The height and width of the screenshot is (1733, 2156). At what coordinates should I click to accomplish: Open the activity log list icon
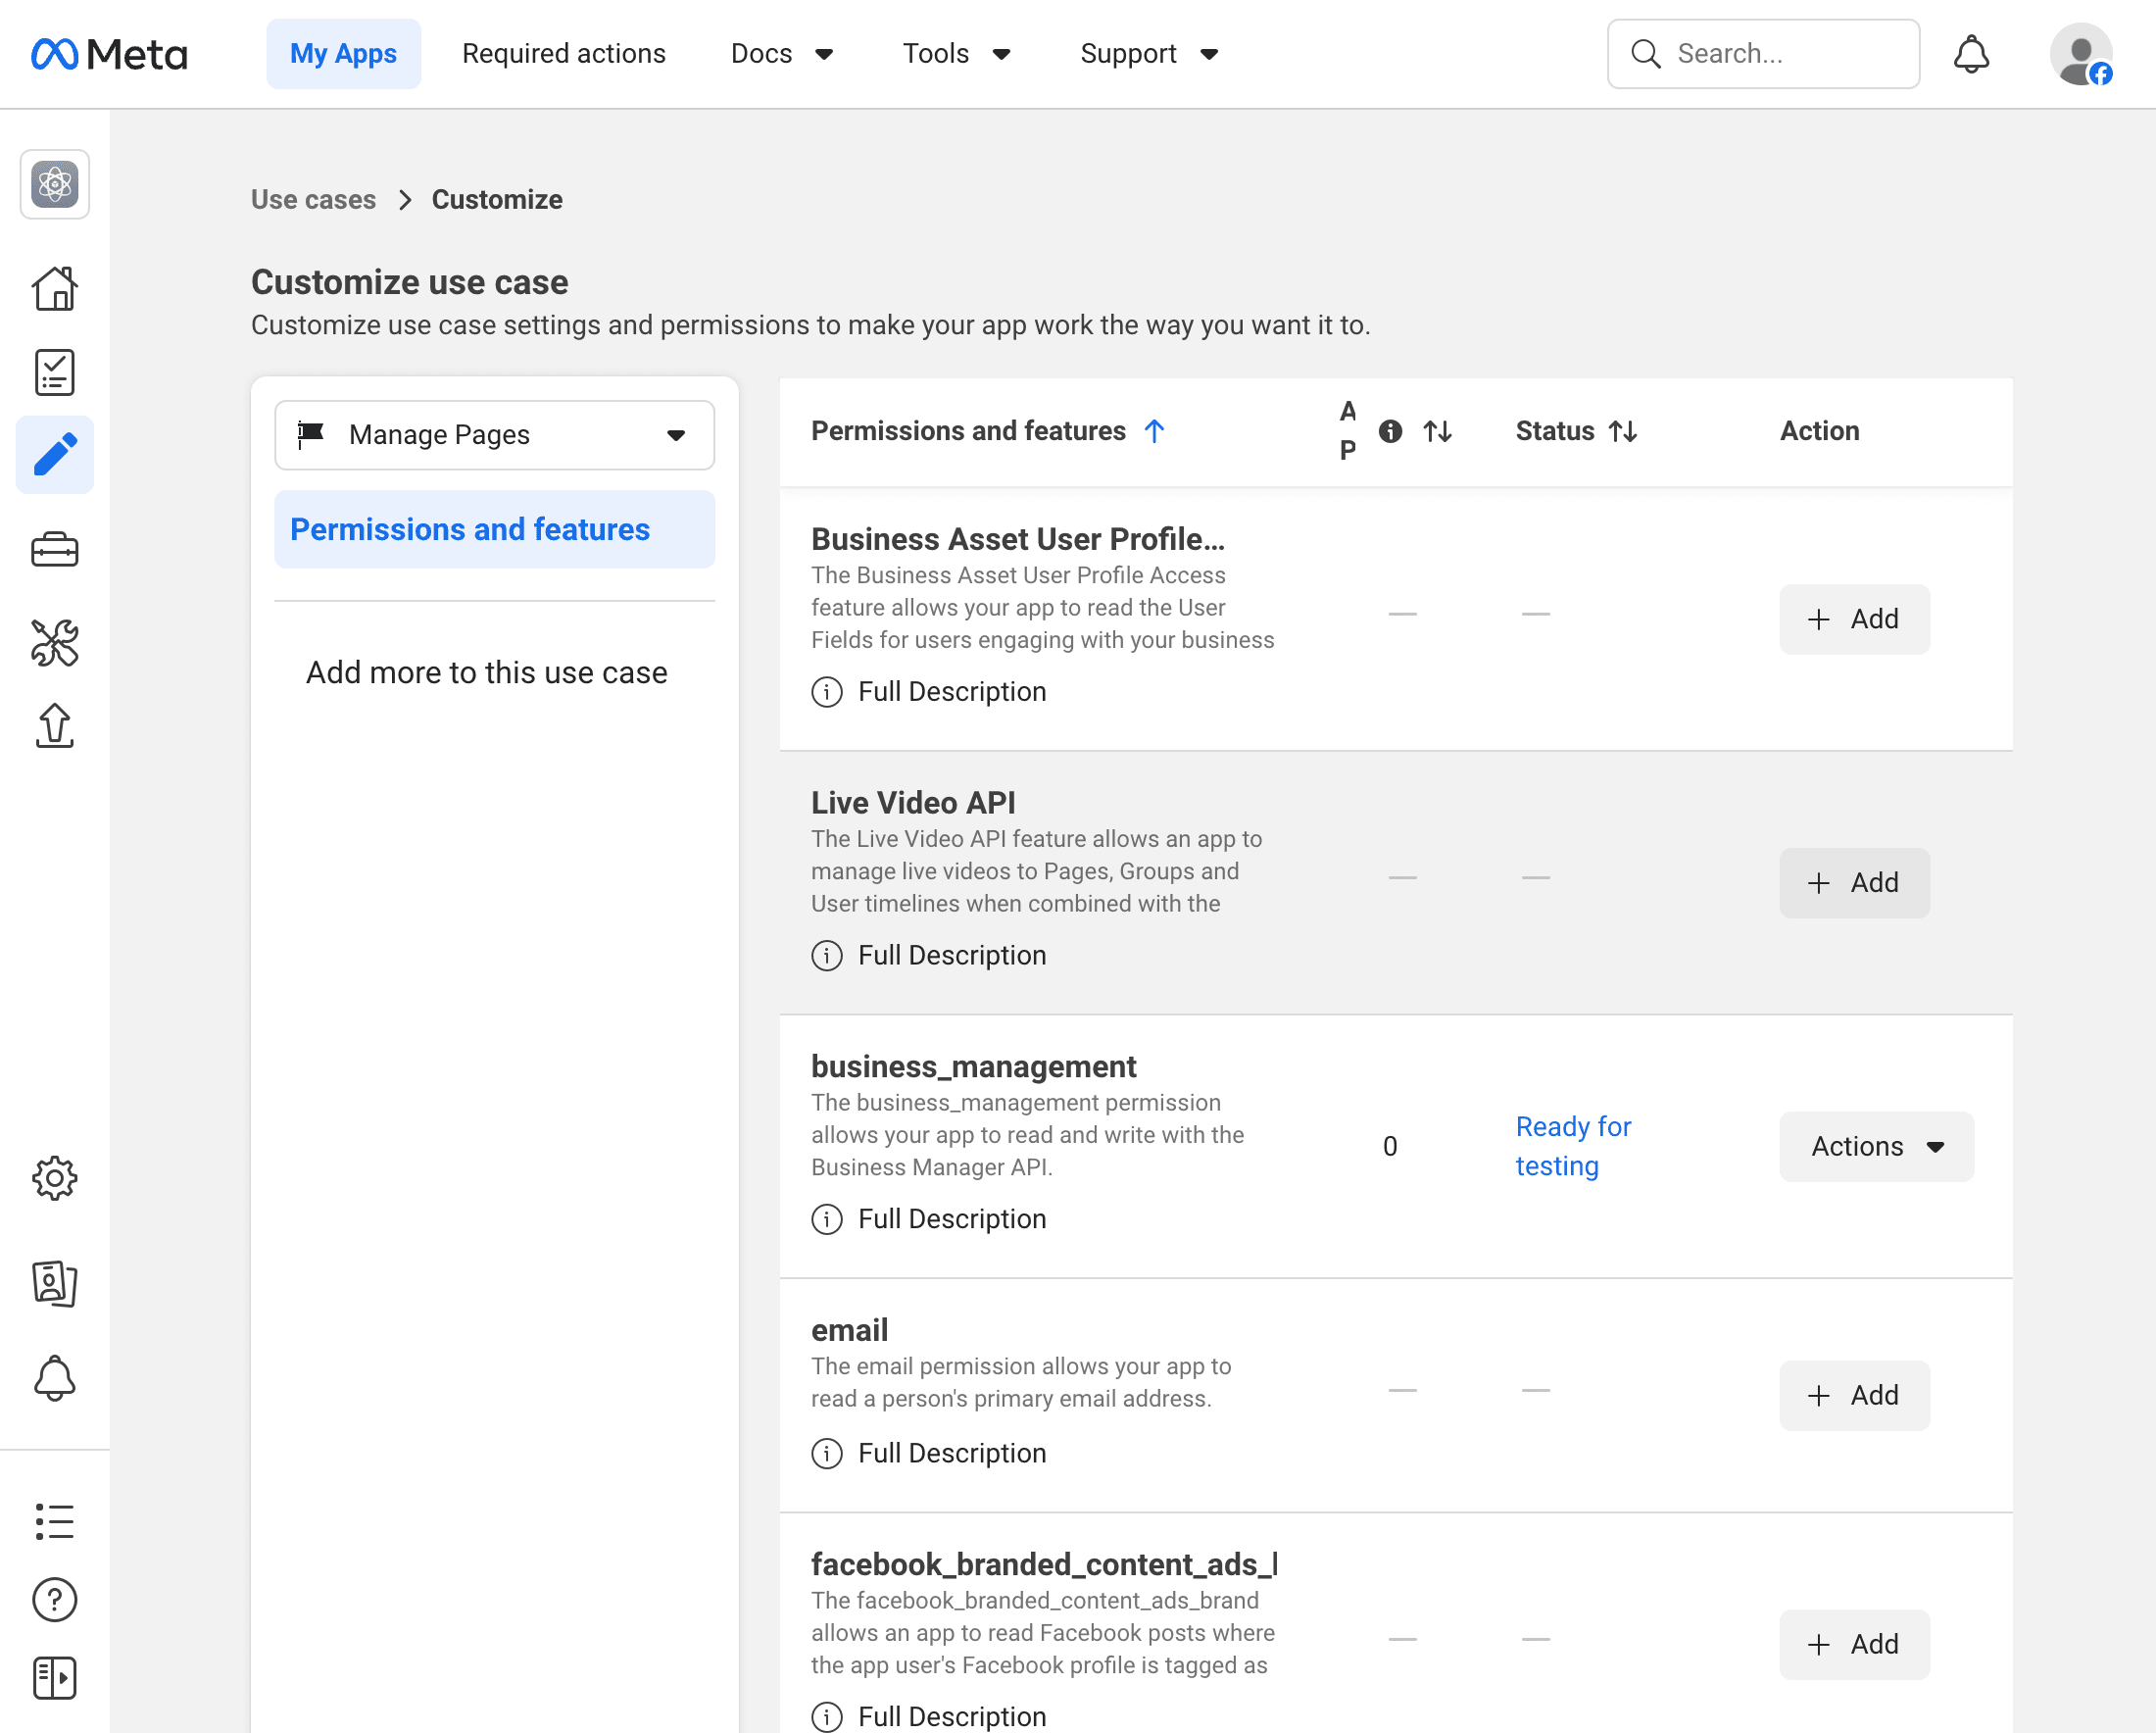pos(55,1521)
